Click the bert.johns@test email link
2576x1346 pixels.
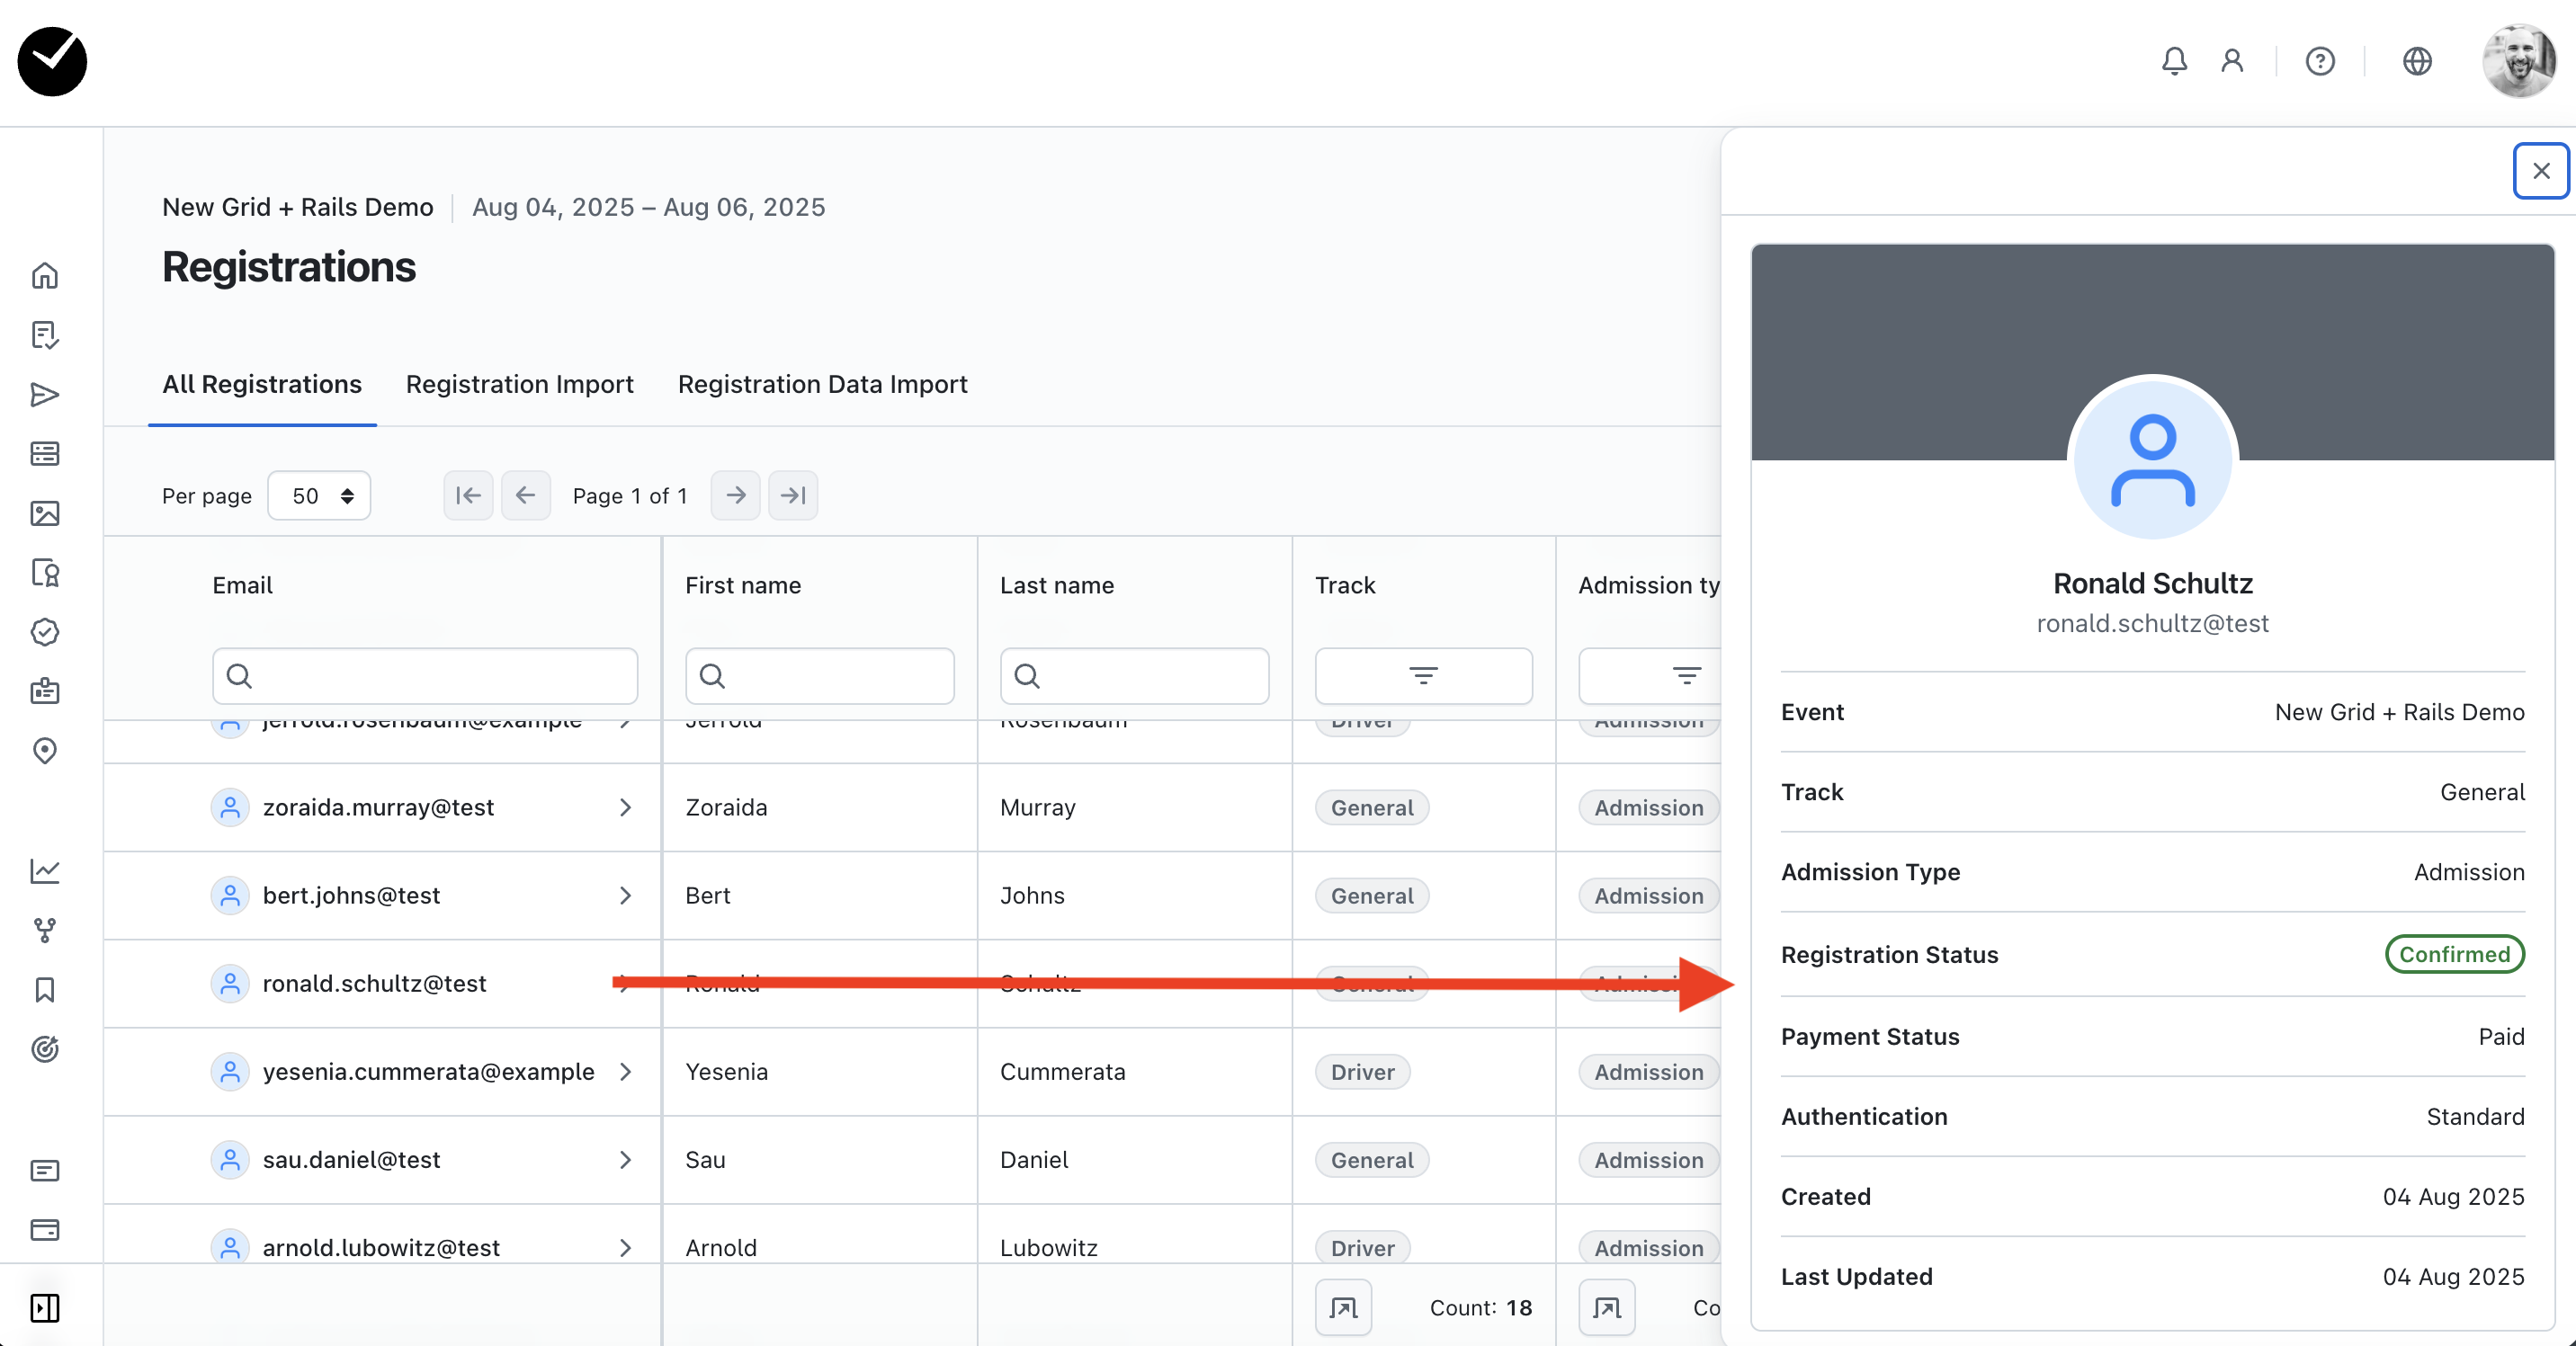point(351,895)
